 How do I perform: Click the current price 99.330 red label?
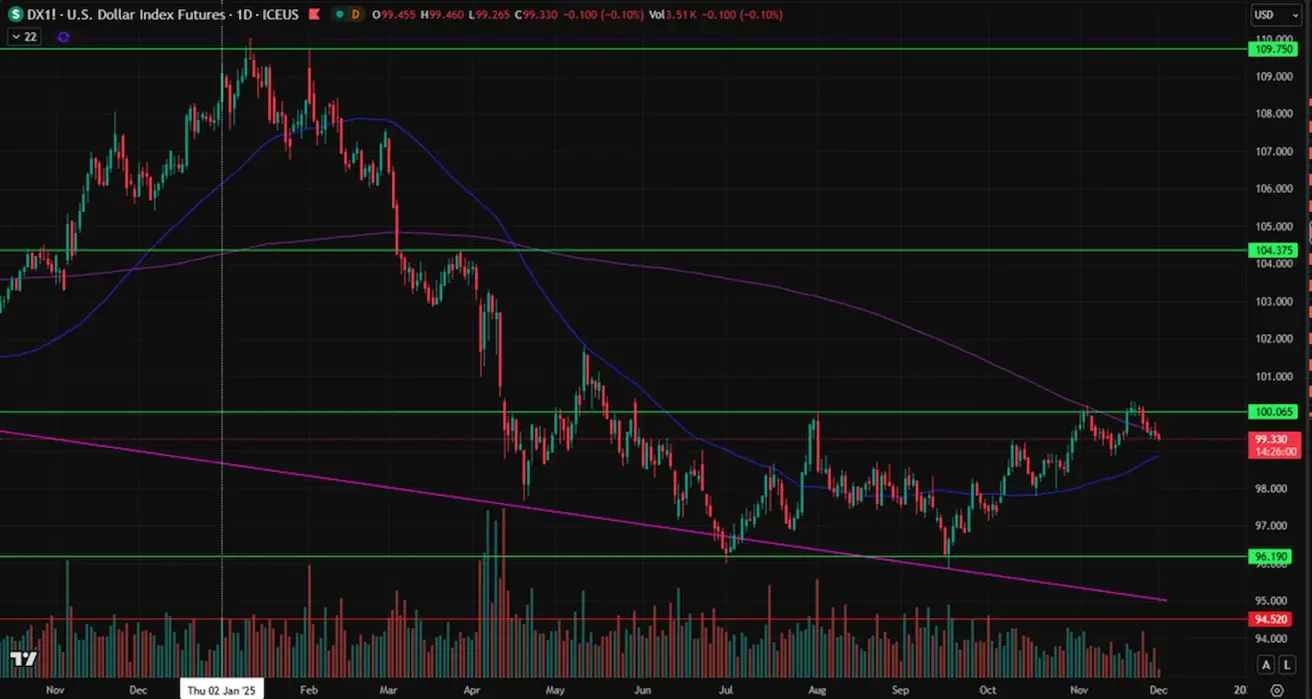[1273, 438]
